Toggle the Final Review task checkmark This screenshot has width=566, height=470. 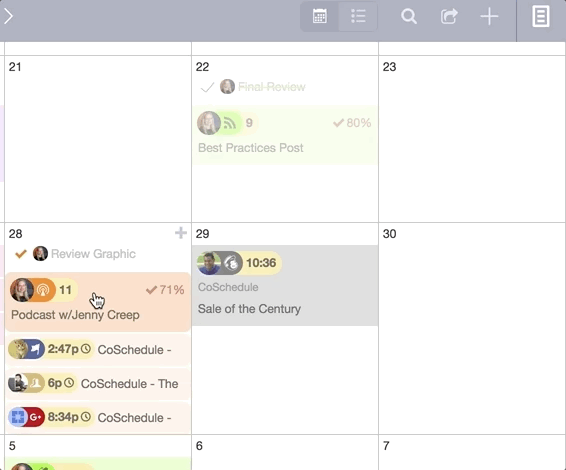207,87
